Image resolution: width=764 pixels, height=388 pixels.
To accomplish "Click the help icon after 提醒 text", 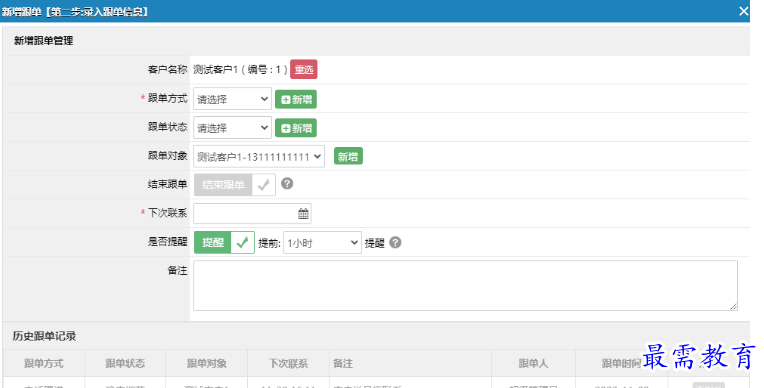I will (x=395, y=242).
